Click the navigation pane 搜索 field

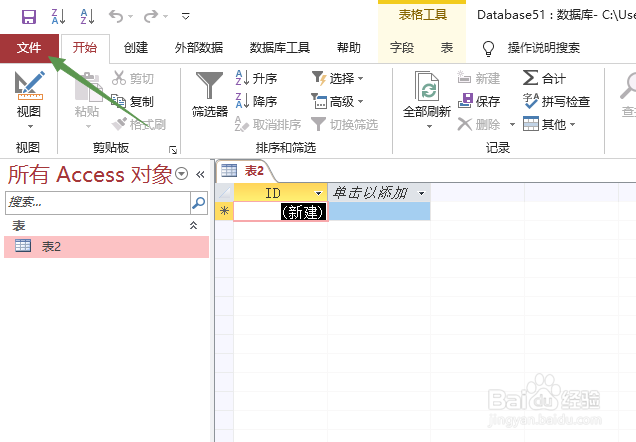pyautogui.click(x=98, y=202)
